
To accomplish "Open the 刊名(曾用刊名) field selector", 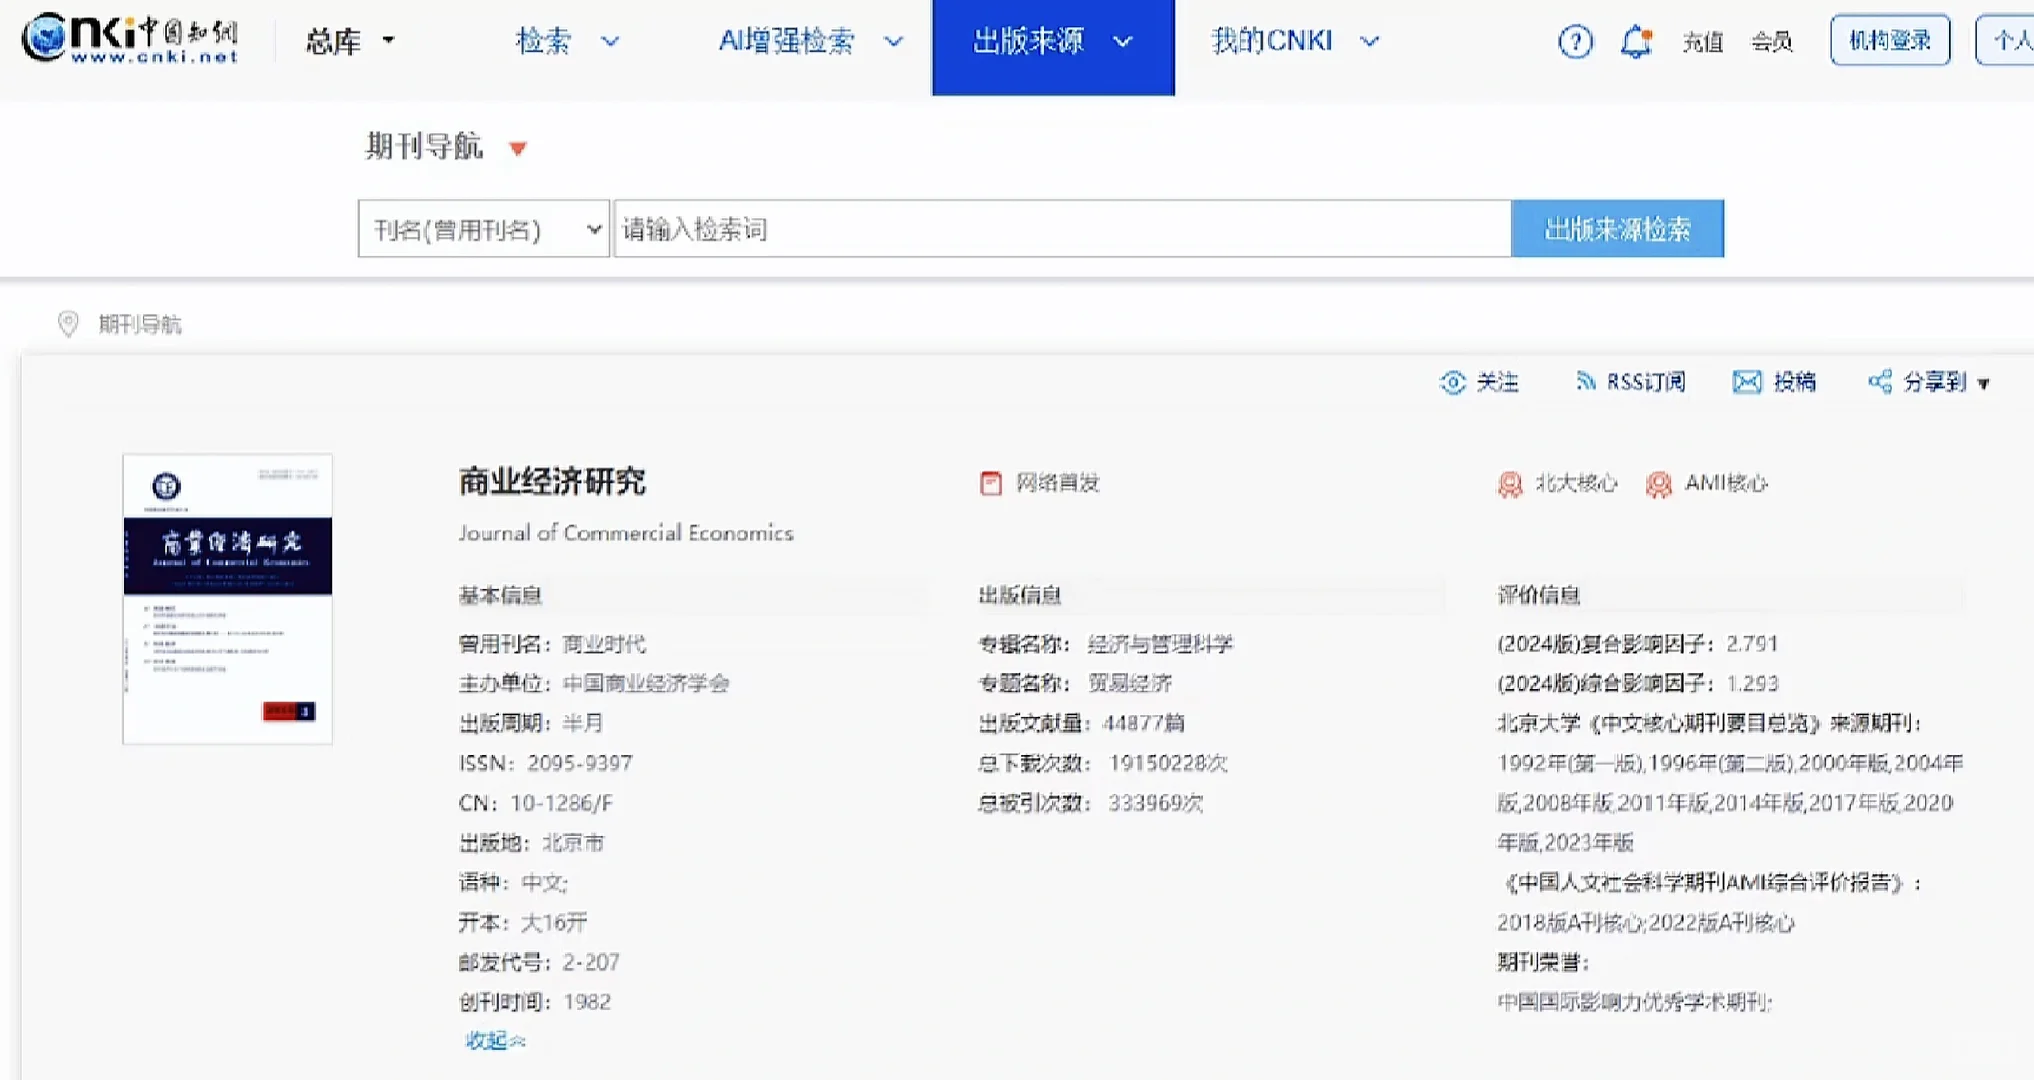I will (483, 229).
